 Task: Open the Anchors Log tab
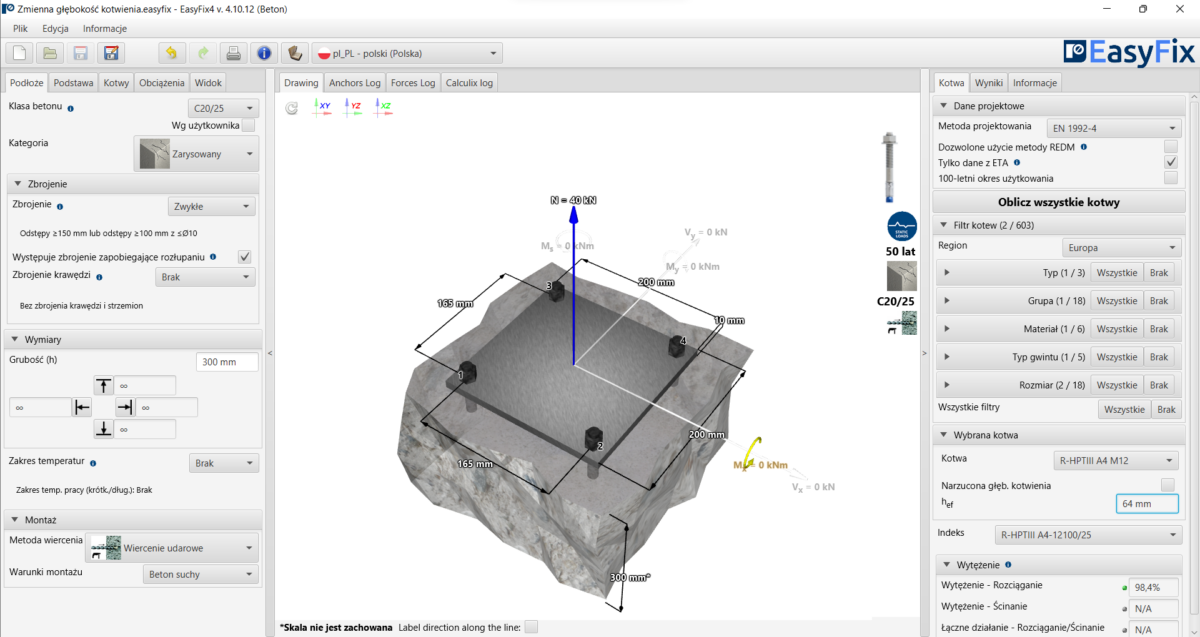[x=355, y=83]
